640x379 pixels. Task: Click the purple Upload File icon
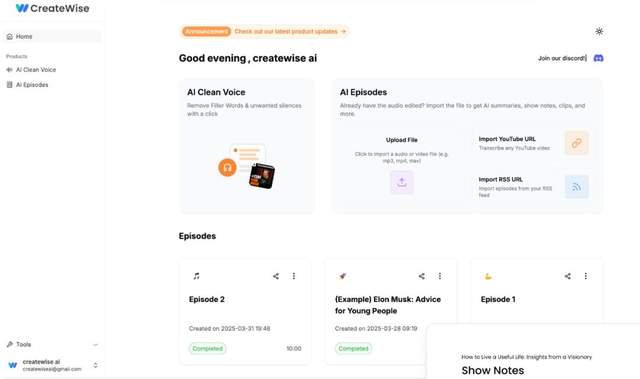coord(402,182)
